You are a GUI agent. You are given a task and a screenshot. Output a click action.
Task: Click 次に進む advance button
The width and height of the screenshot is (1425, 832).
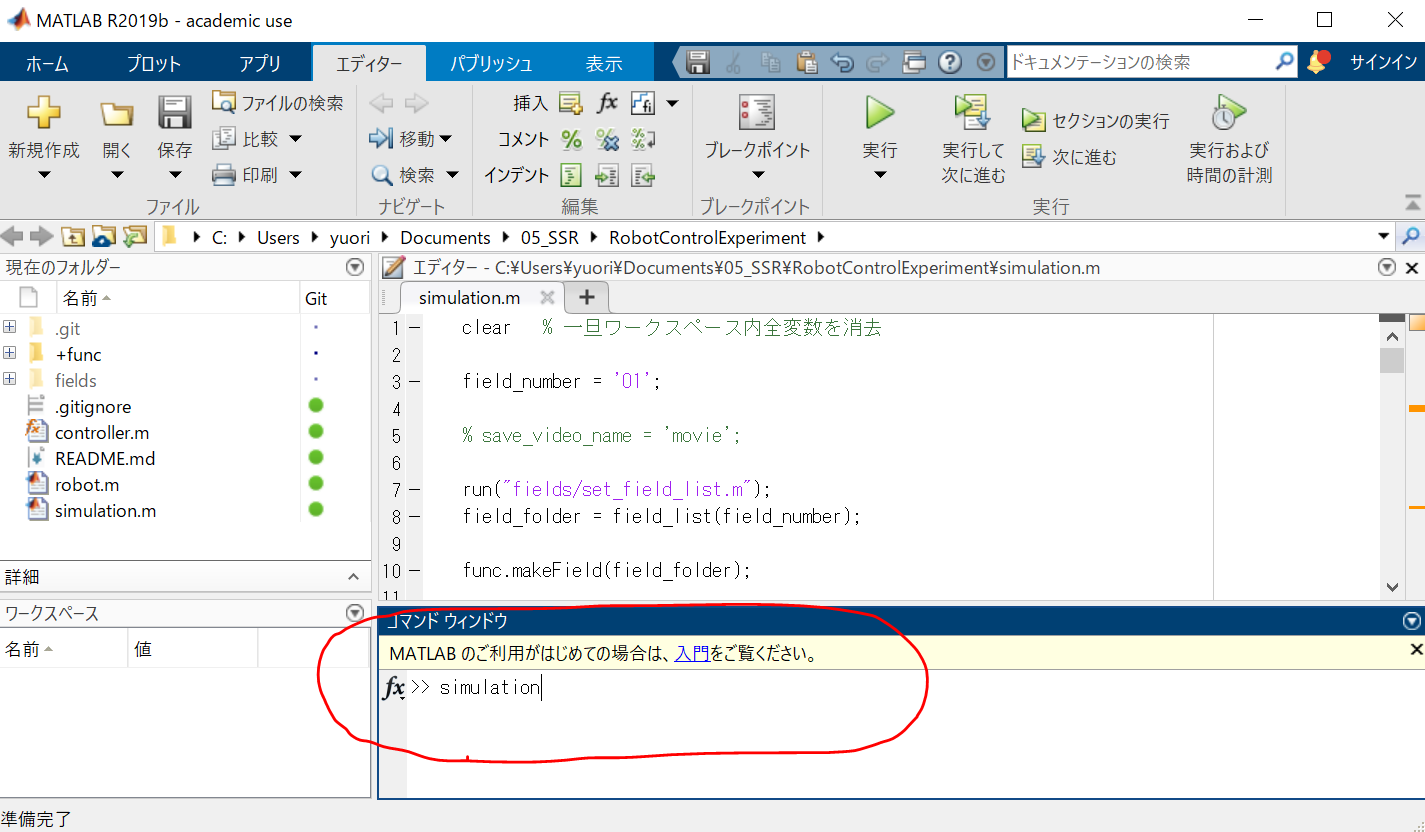[x=1069, y=157]
